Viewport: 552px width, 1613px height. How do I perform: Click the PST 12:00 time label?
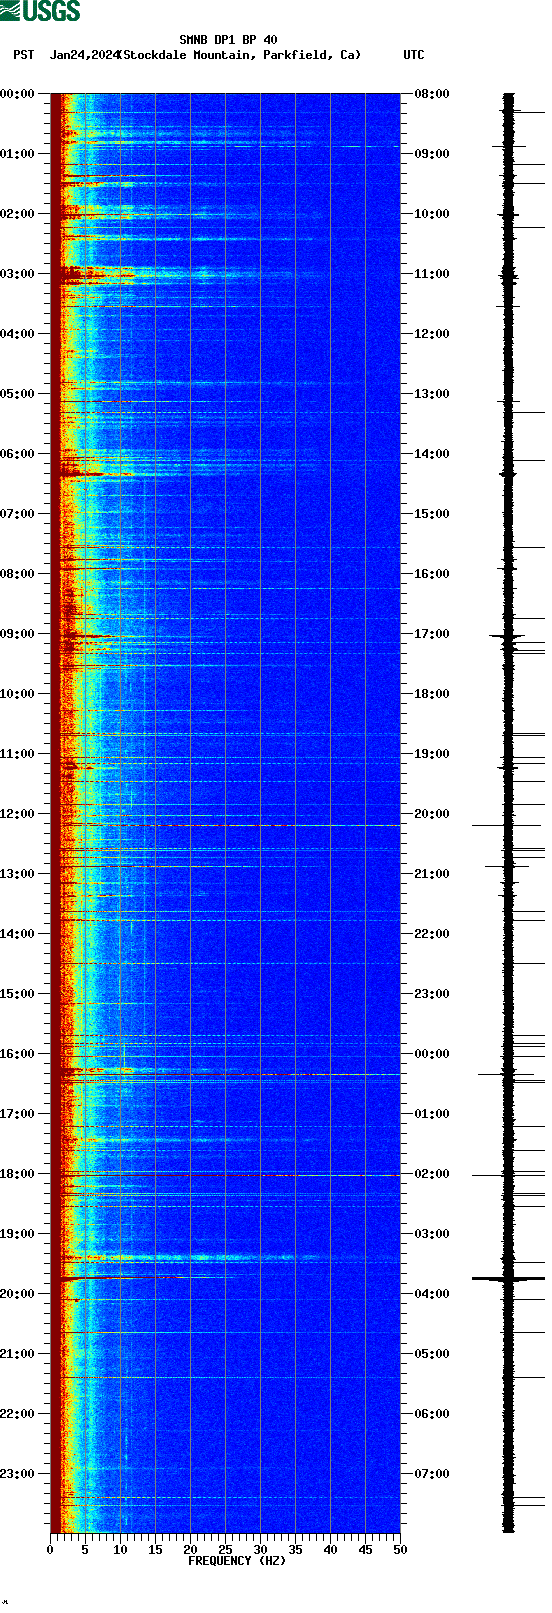click(x=18, y=814)
